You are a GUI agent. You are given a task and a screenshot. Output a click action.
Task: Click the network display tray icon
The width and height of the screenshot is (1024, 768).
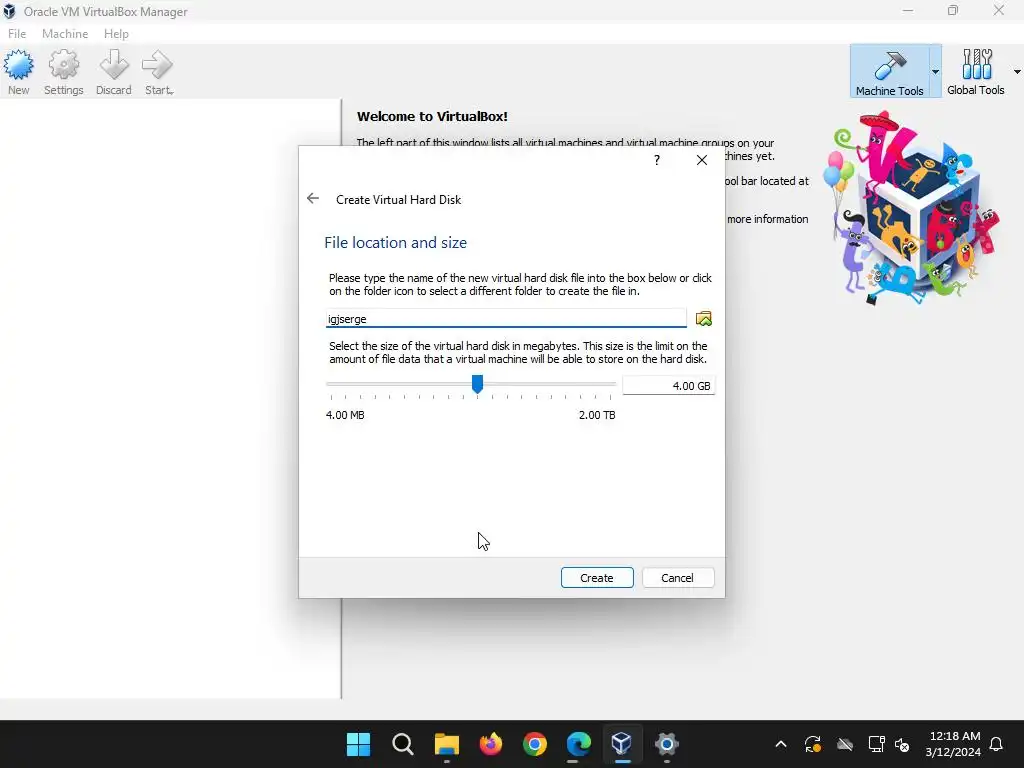click(876, 744)
